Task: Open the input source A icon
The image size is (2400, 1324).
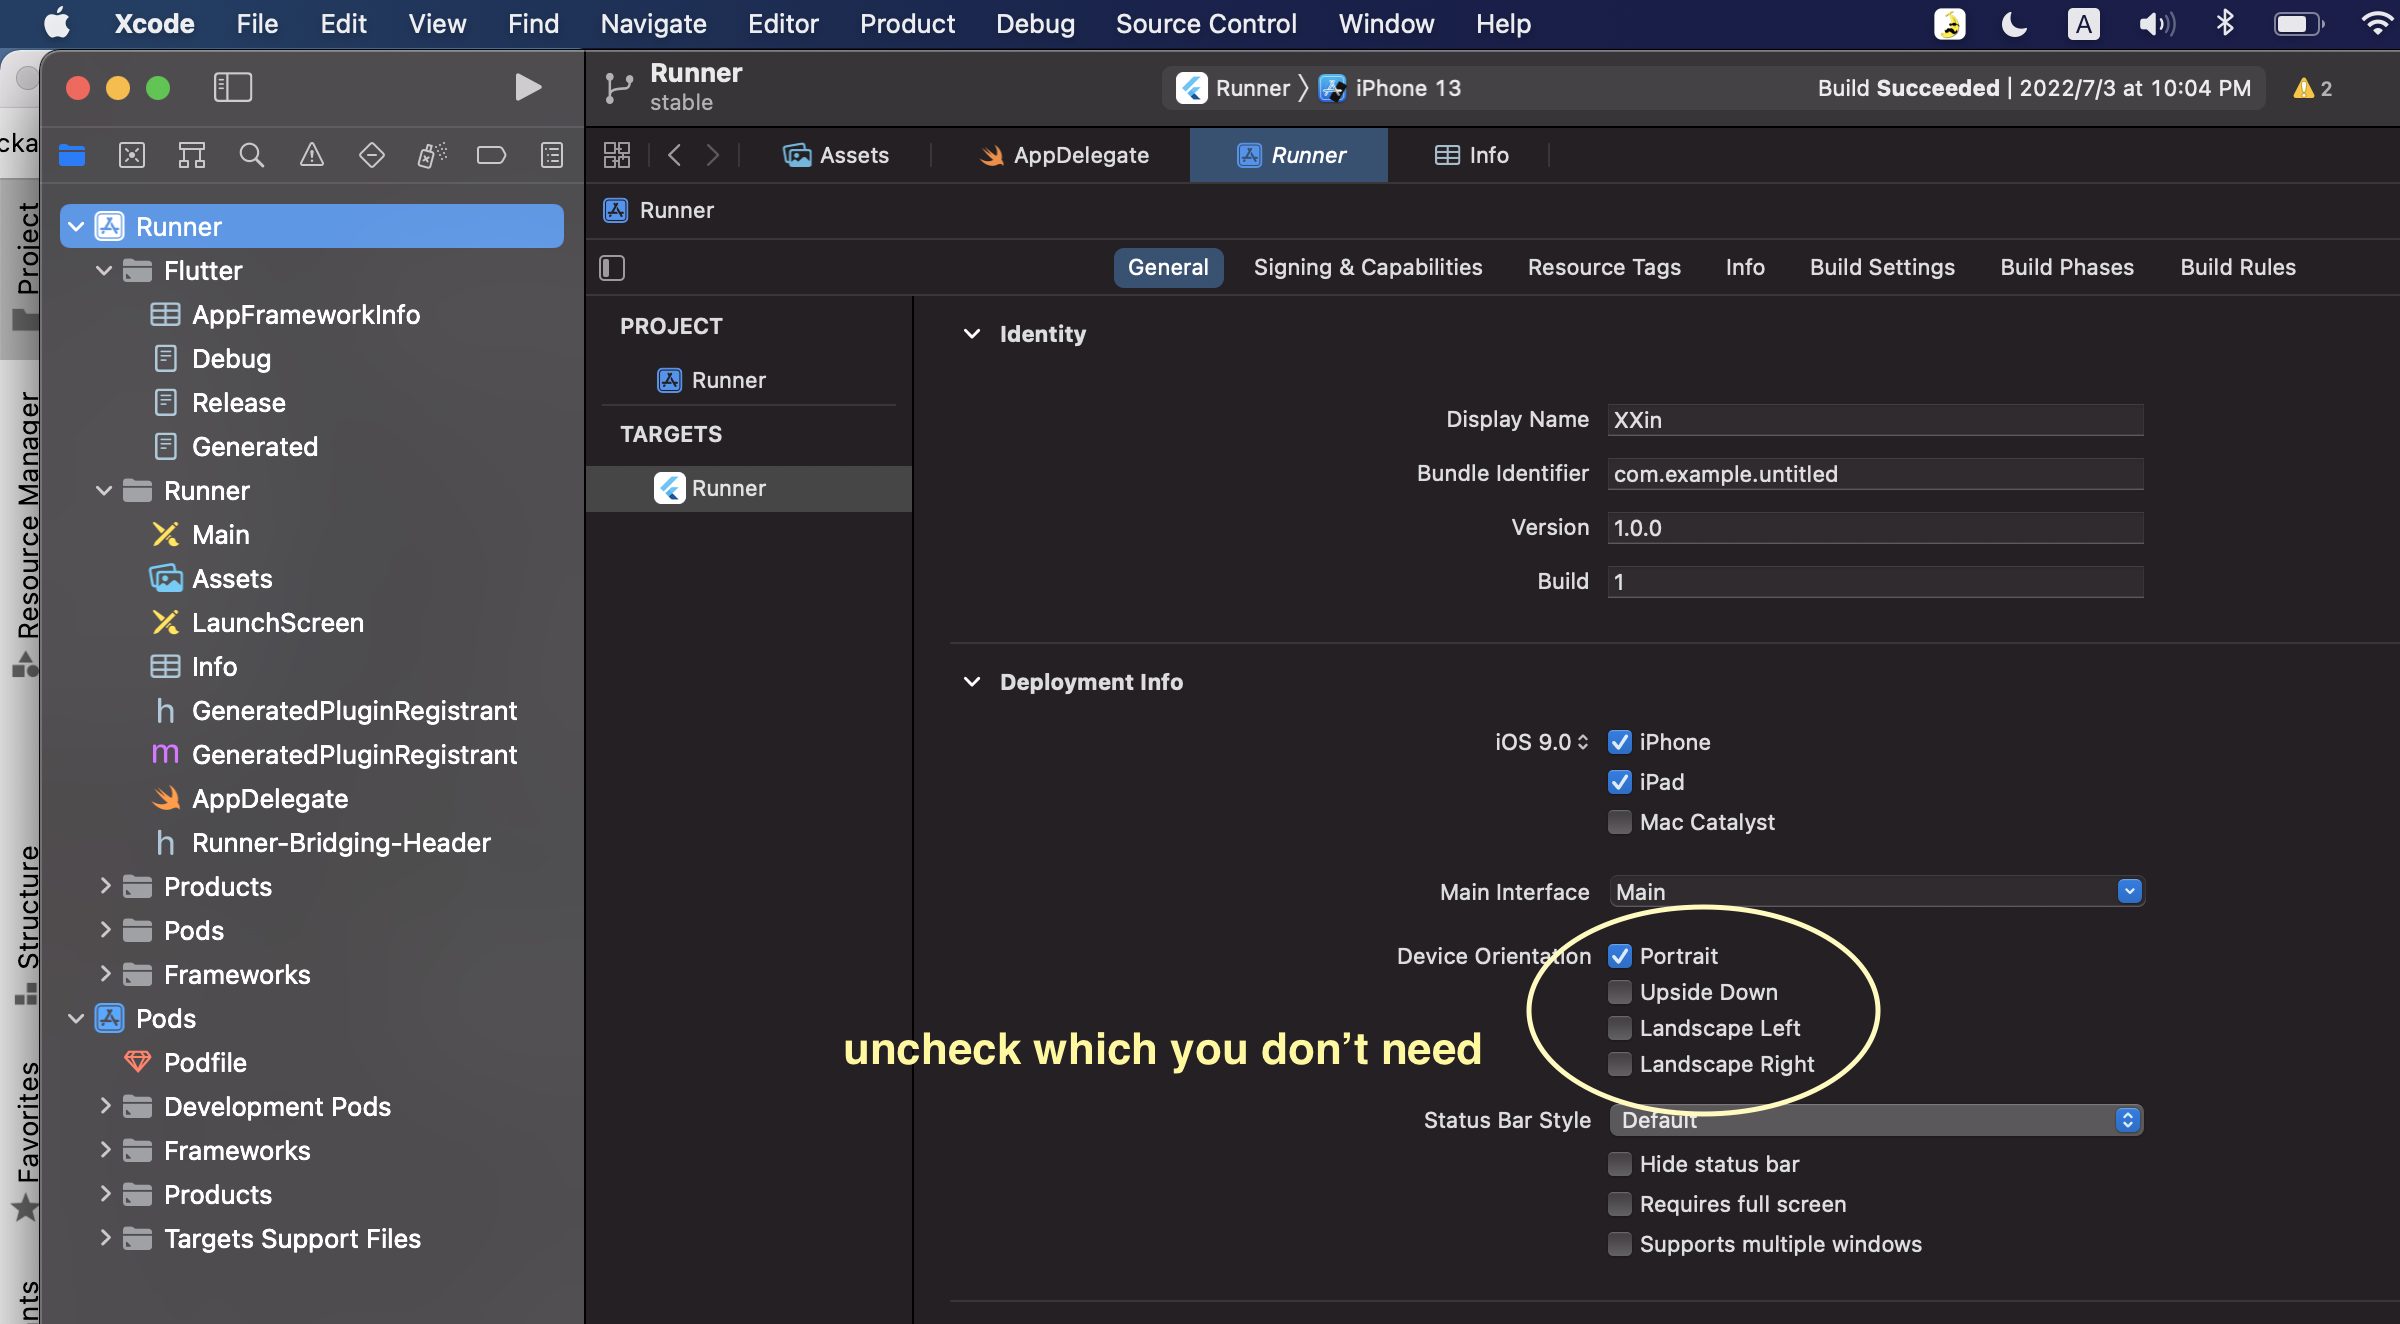Action: point(2084,23)
